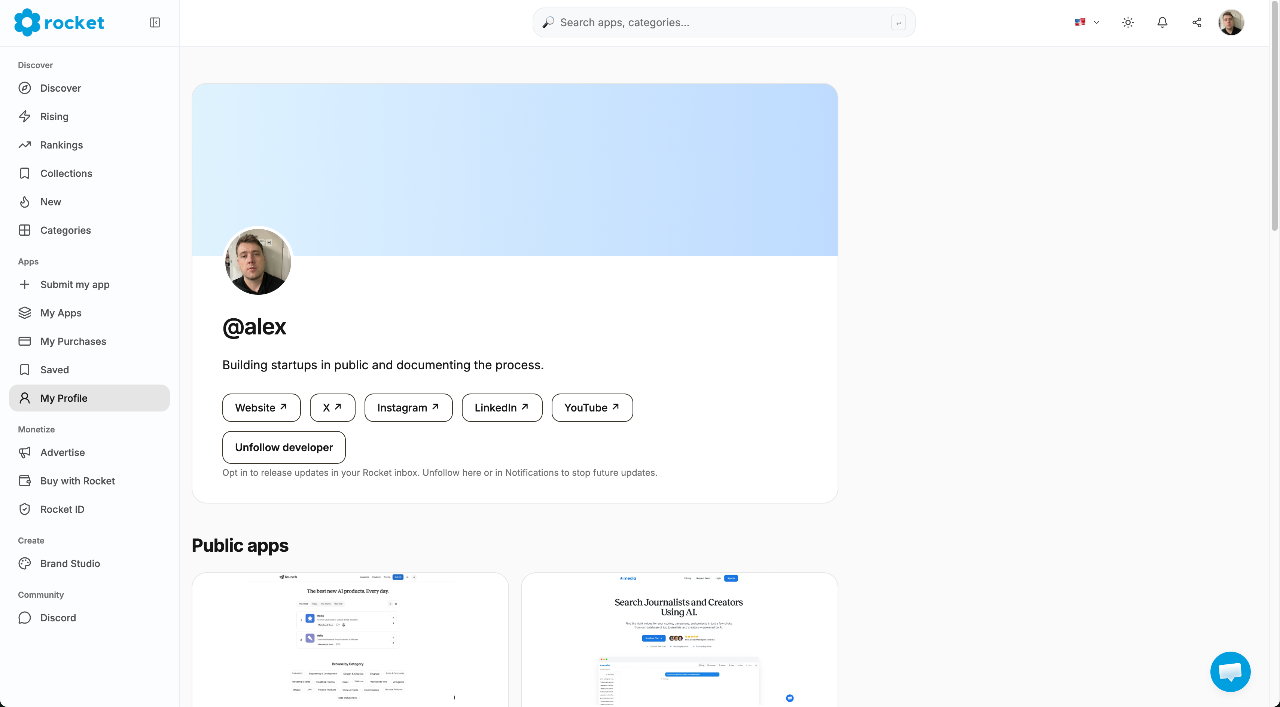
Task: Click the @alex username text
Action: click(x=254, y=327)
